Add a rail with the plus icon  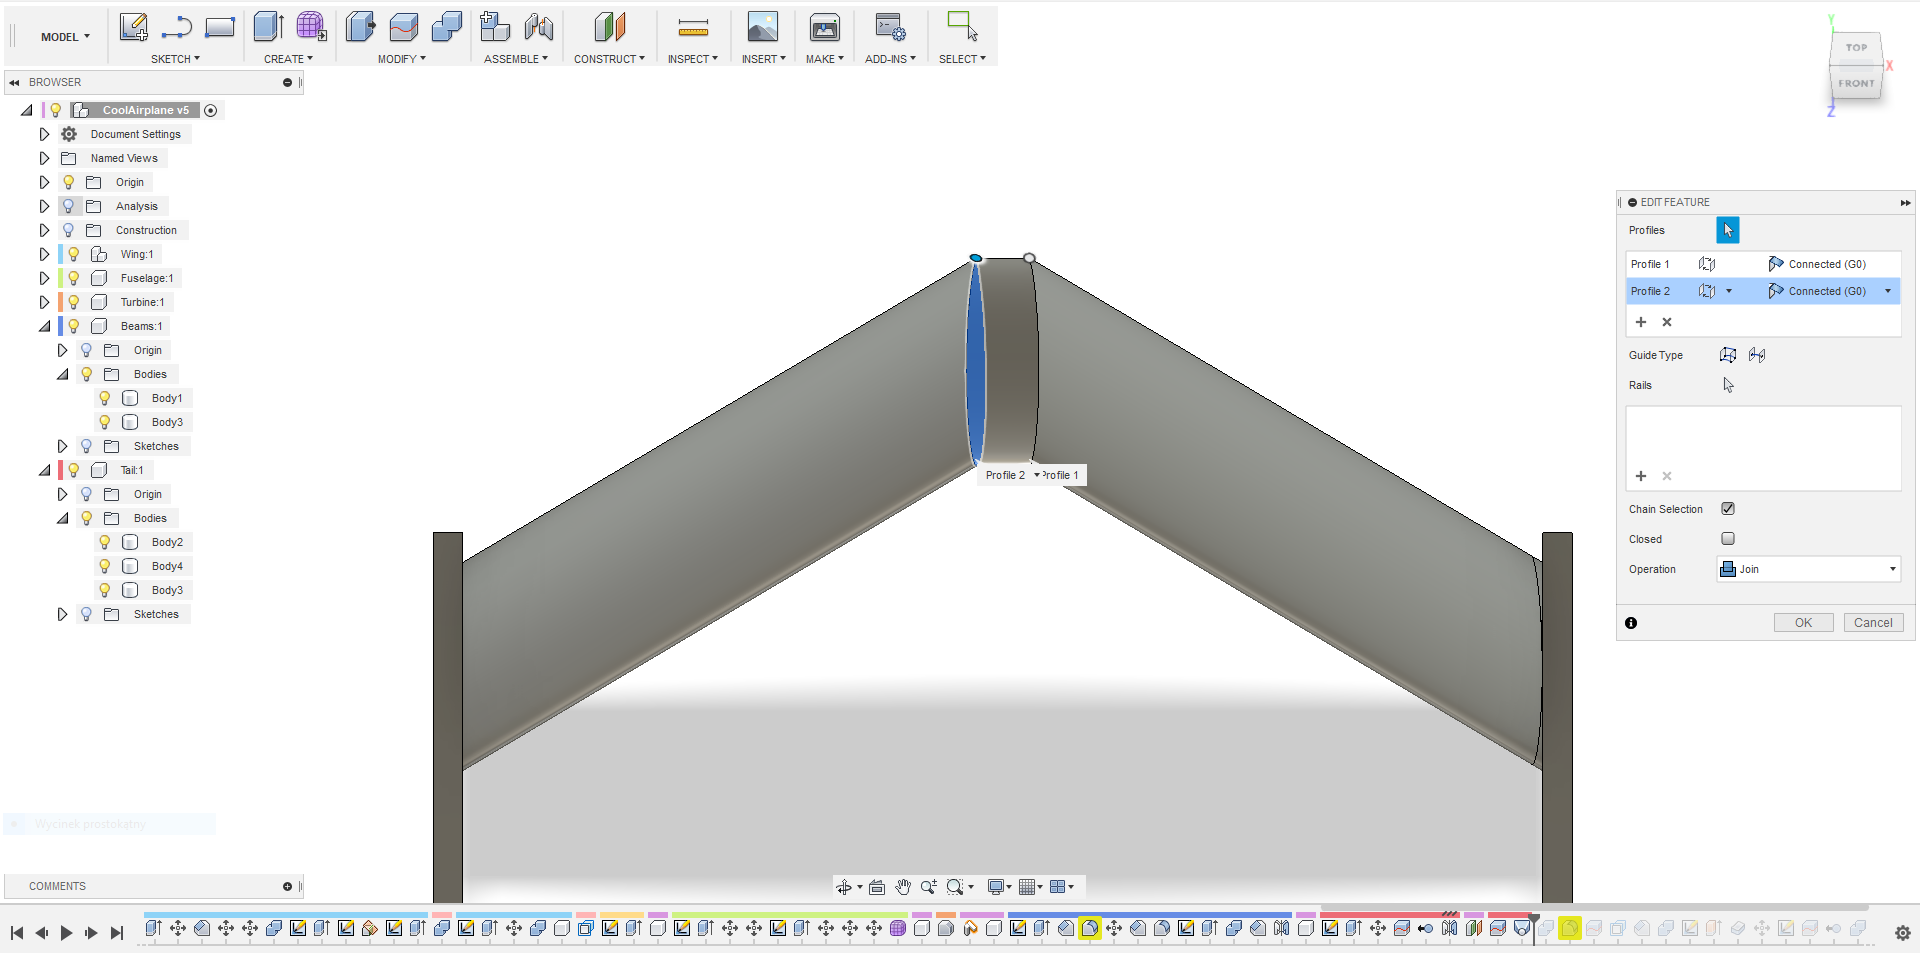click(x=1641, y=476)
